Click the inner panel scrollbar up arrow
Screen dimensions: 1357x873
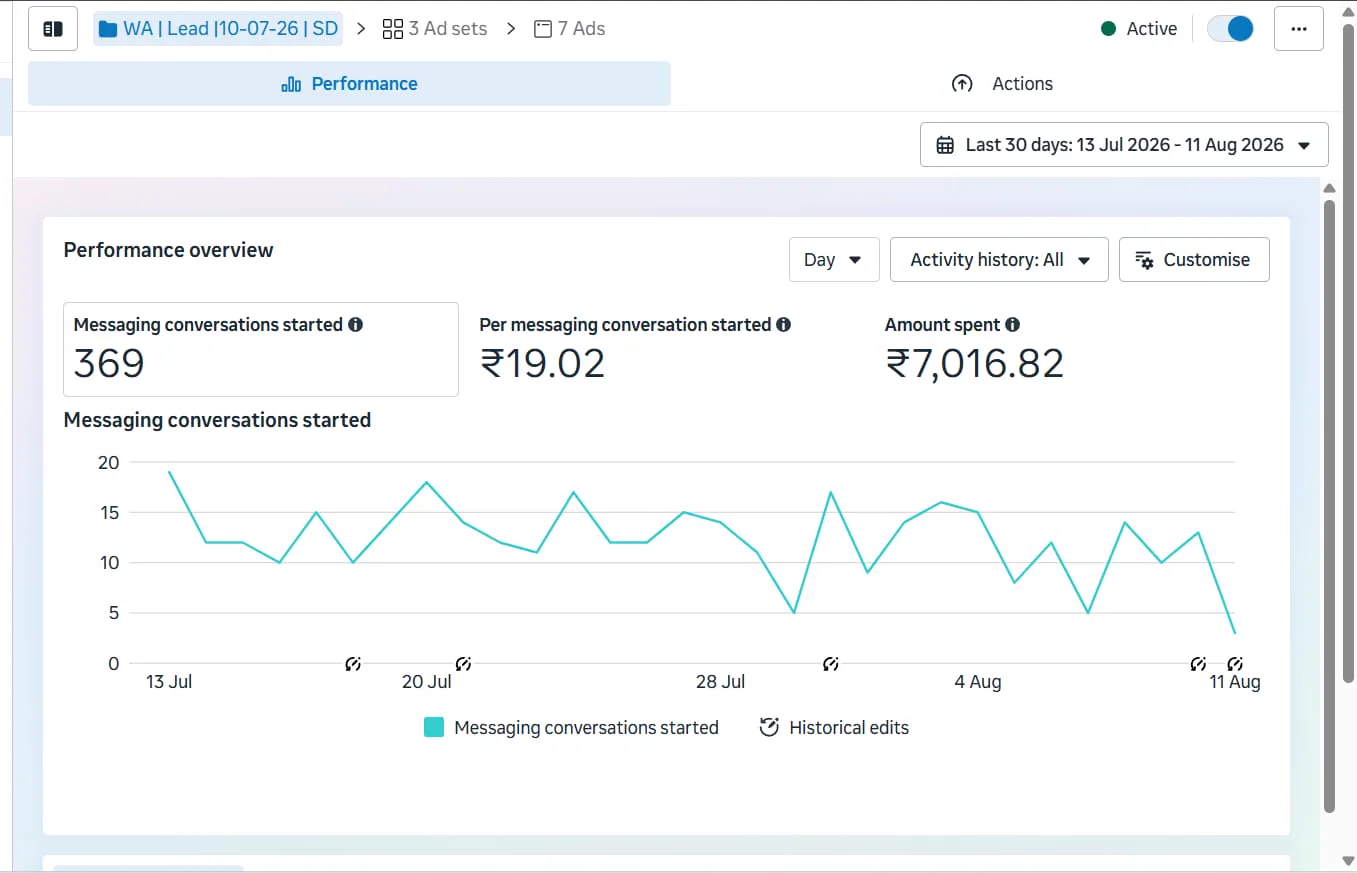click(1329, 188)
